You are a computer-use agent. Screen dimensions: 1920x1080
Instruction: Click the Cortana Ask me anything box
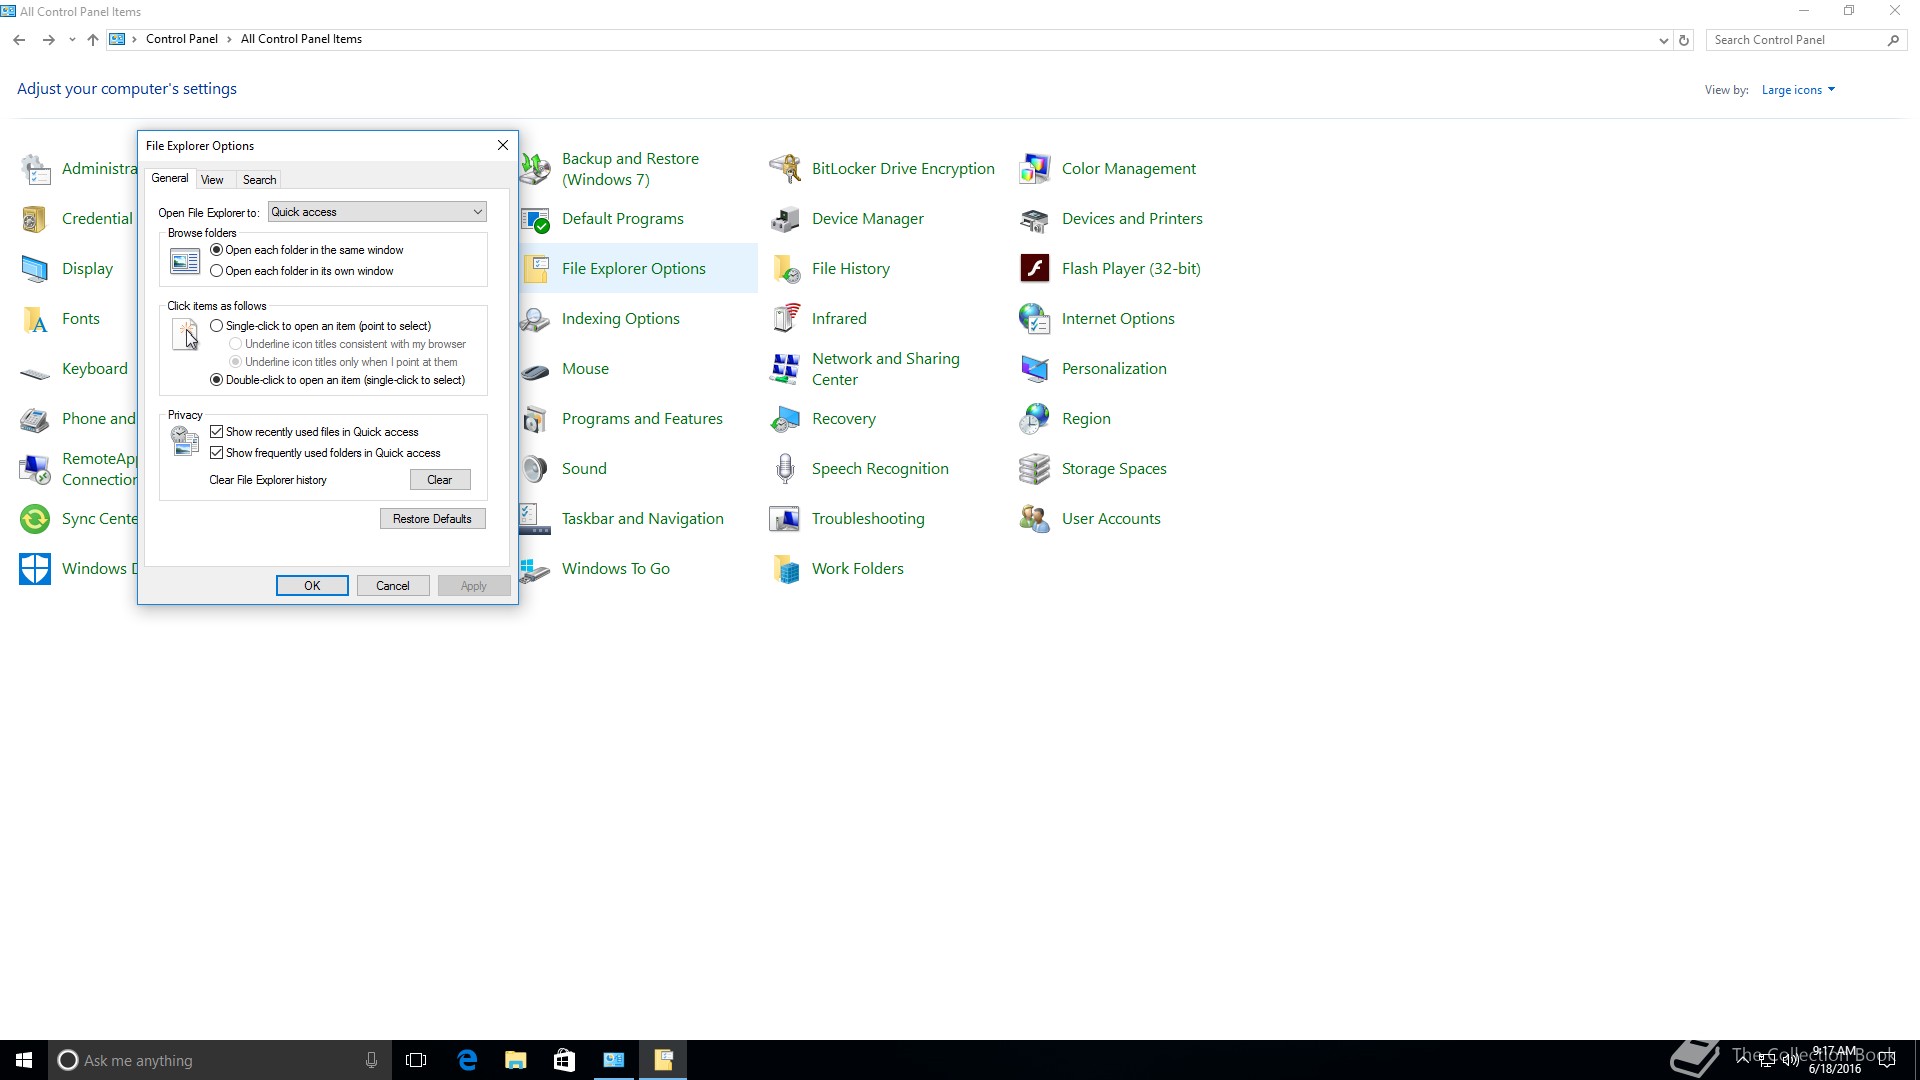220,1060
